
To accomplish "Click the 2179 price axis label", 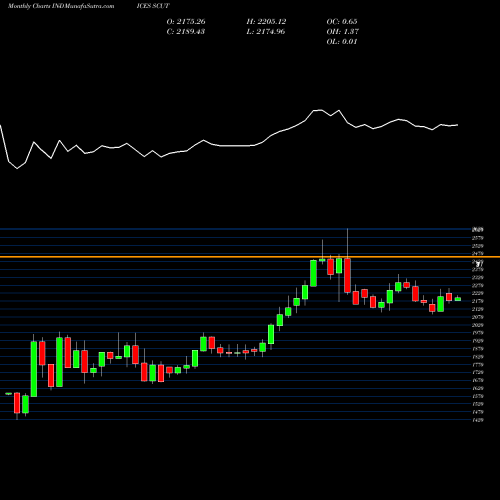I will pyautogui.click(x=478, y=301).
